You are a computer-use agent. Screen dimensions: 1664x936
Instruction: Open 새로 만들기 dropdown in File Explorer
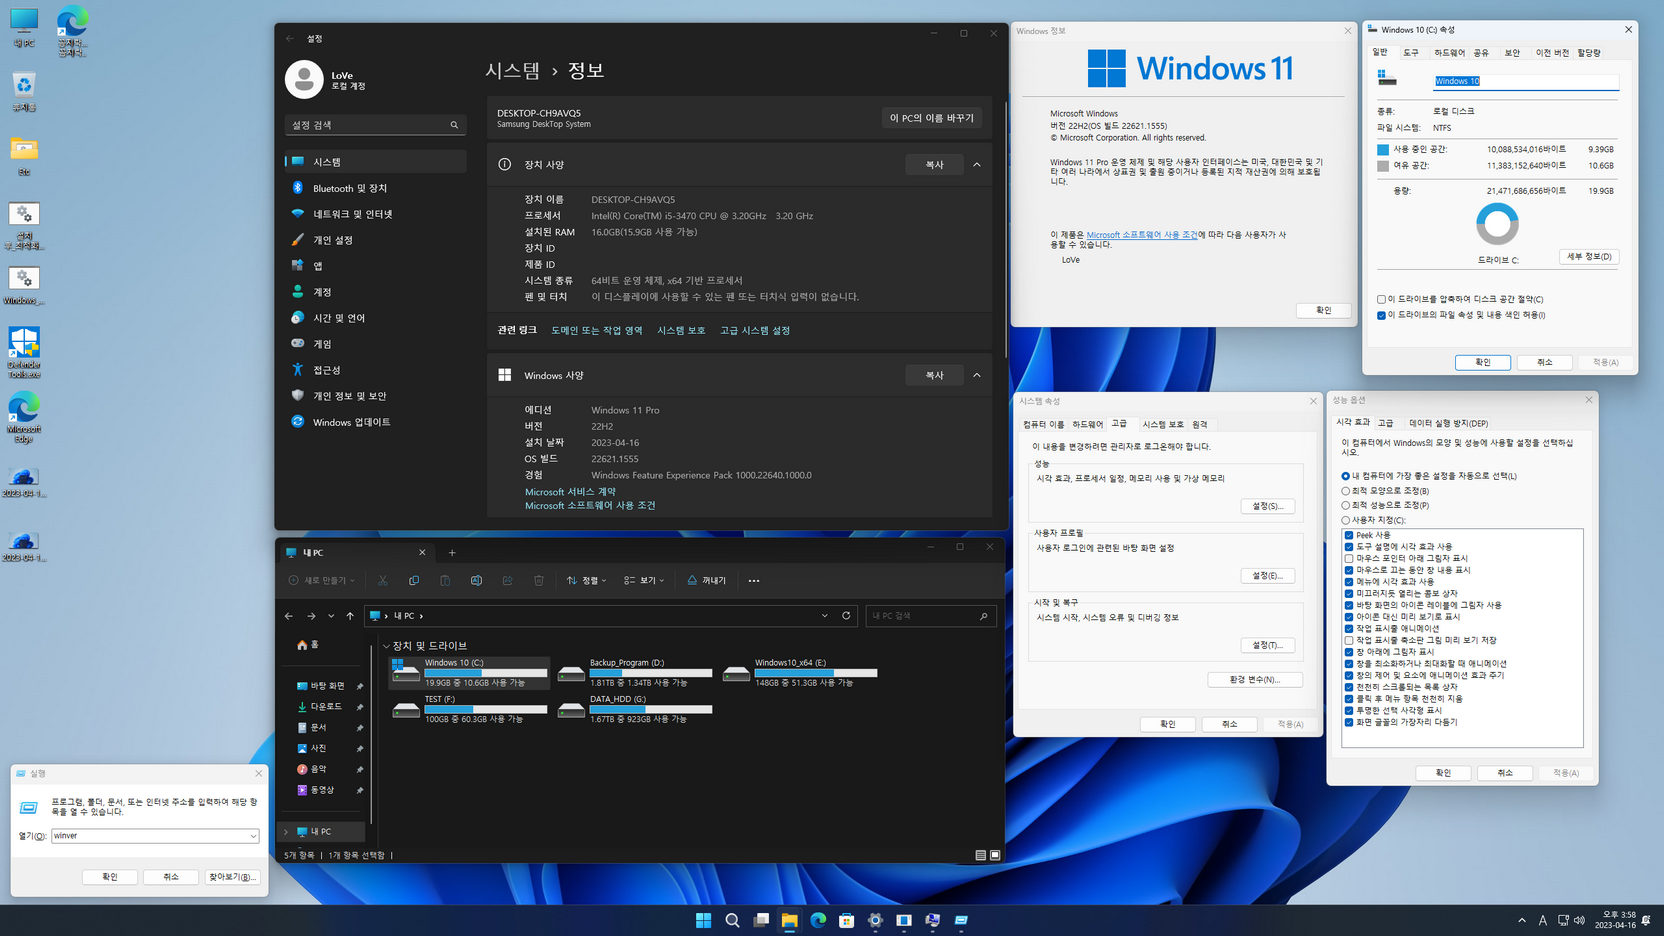[x=322, y=580]
